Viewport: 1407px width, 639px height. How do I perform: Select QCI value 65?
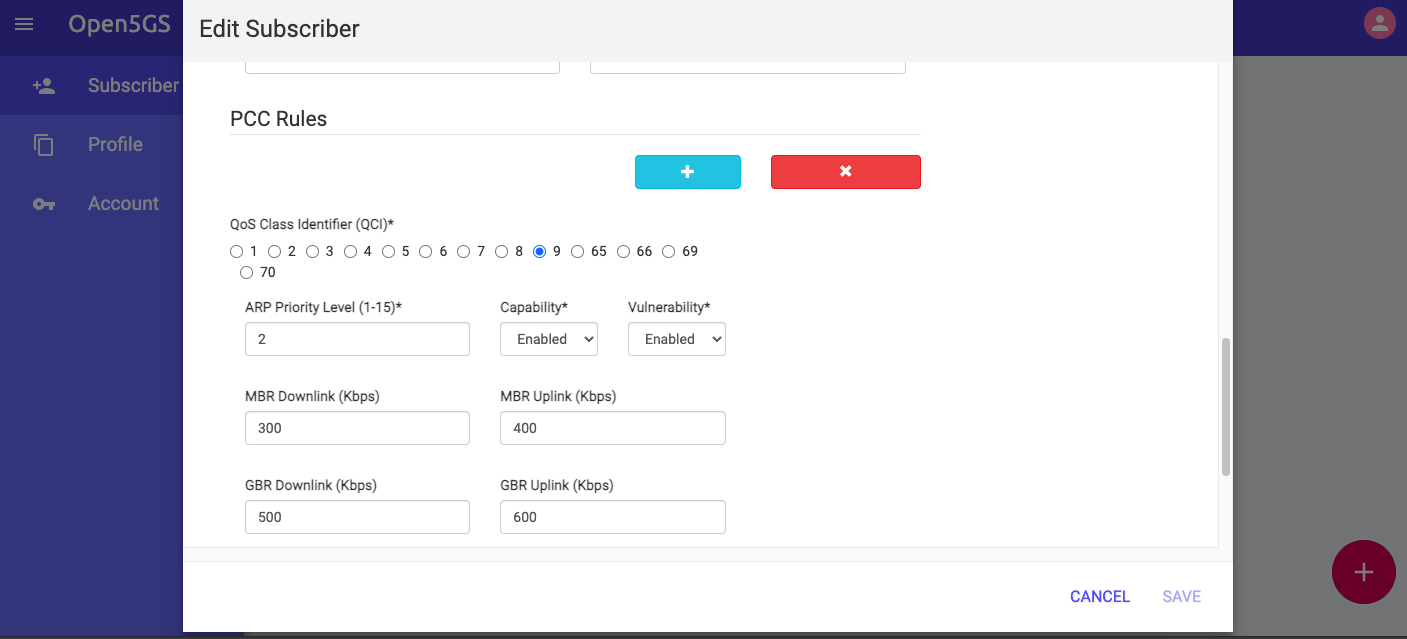point(577,251)
